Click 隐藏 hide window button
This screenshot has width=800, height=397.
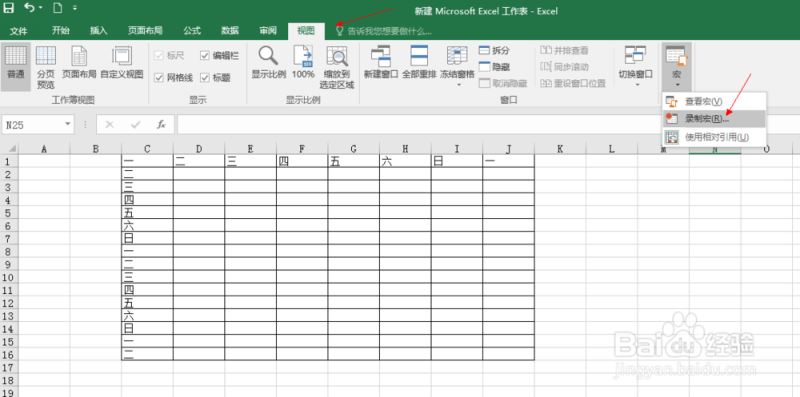[494, 67]
